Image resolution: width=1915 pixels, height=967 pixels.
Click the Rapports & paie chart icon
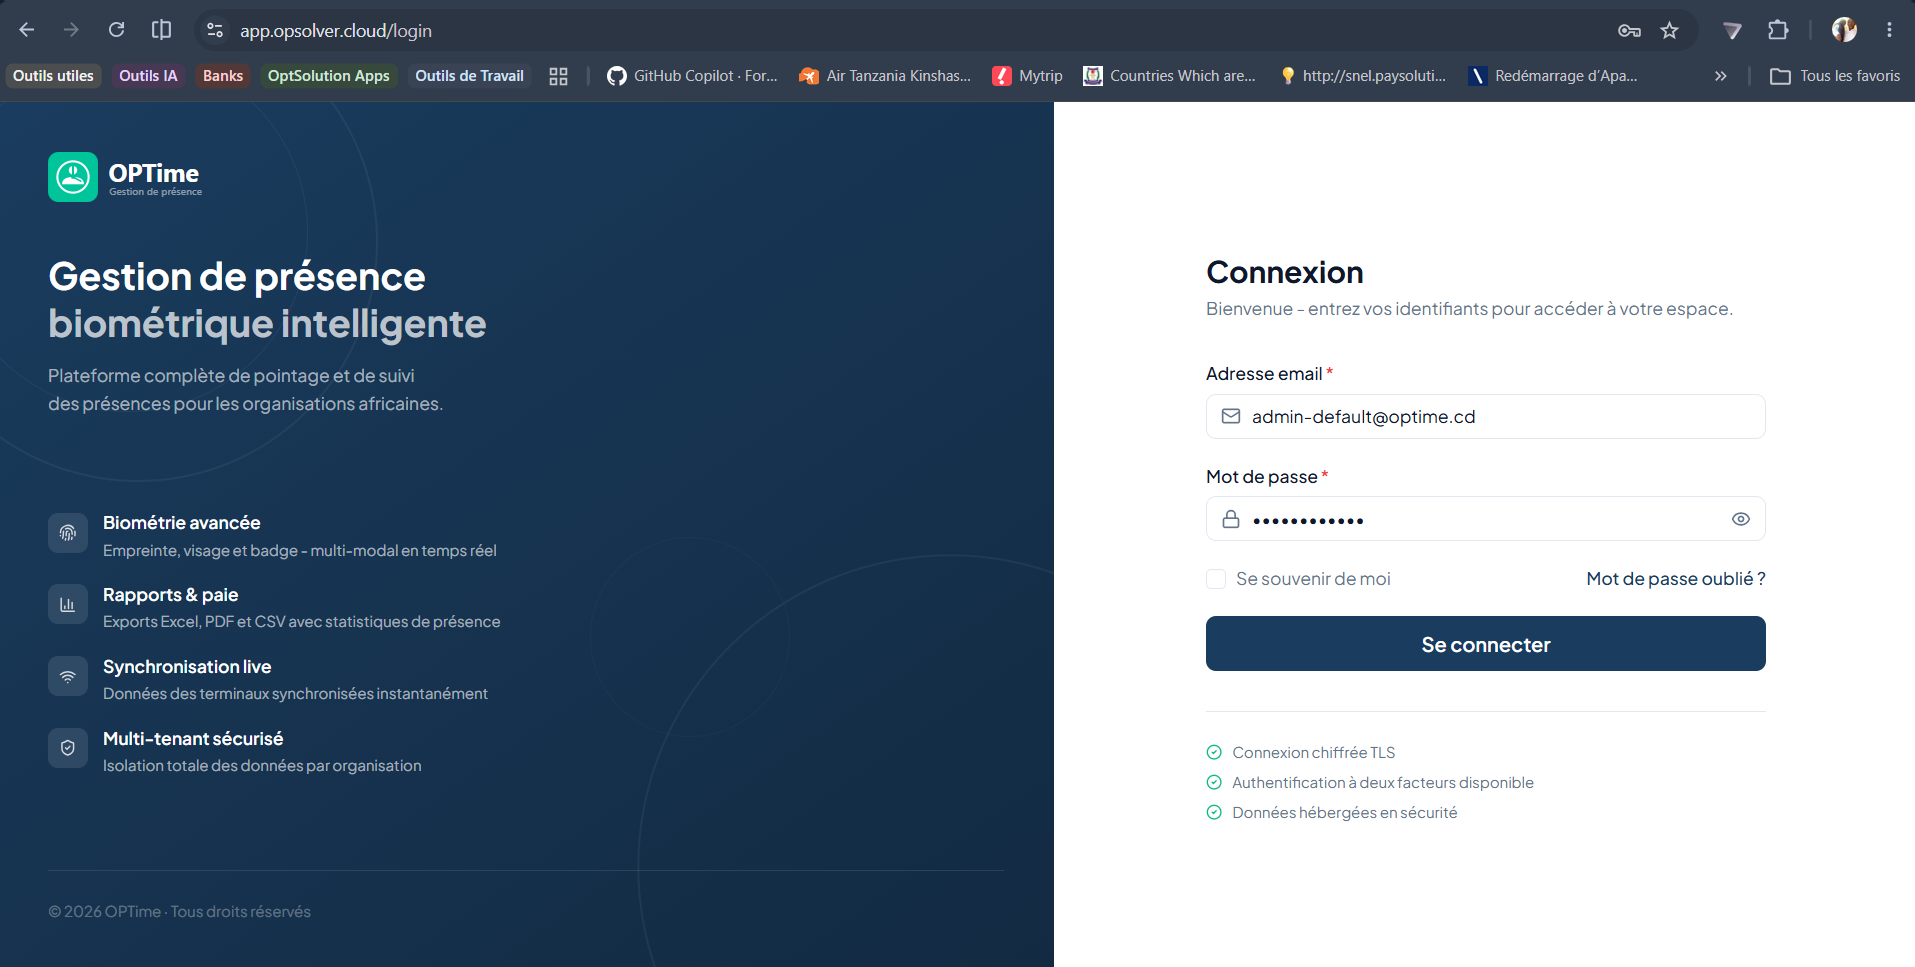68,604
